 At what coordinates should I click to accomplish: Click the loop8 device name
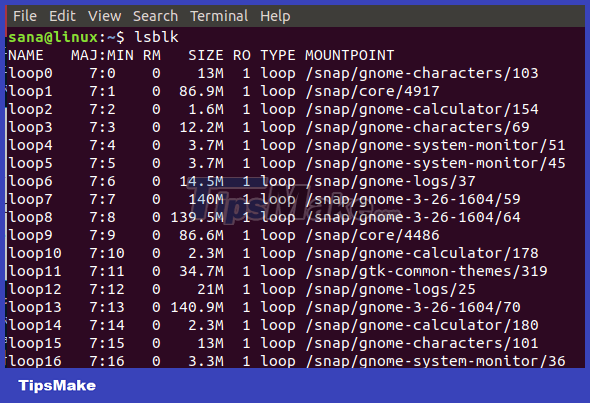[x=30, y=217]
